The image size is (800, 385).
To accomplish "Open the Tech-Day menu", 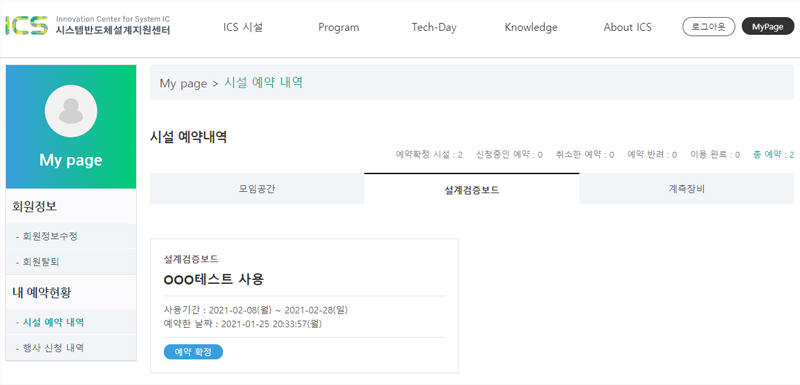I will [x=434, y=28].
